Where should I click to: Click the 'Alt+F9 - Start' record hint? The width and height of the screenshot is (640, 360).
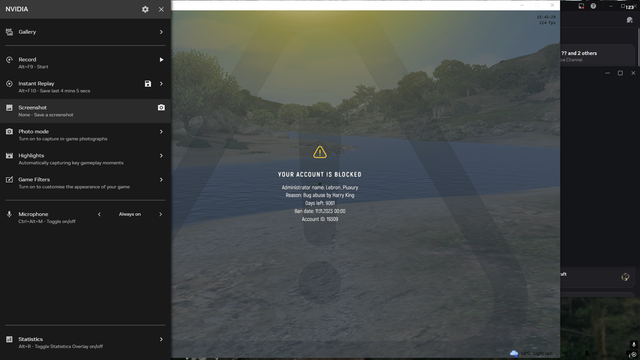point(33,67)
